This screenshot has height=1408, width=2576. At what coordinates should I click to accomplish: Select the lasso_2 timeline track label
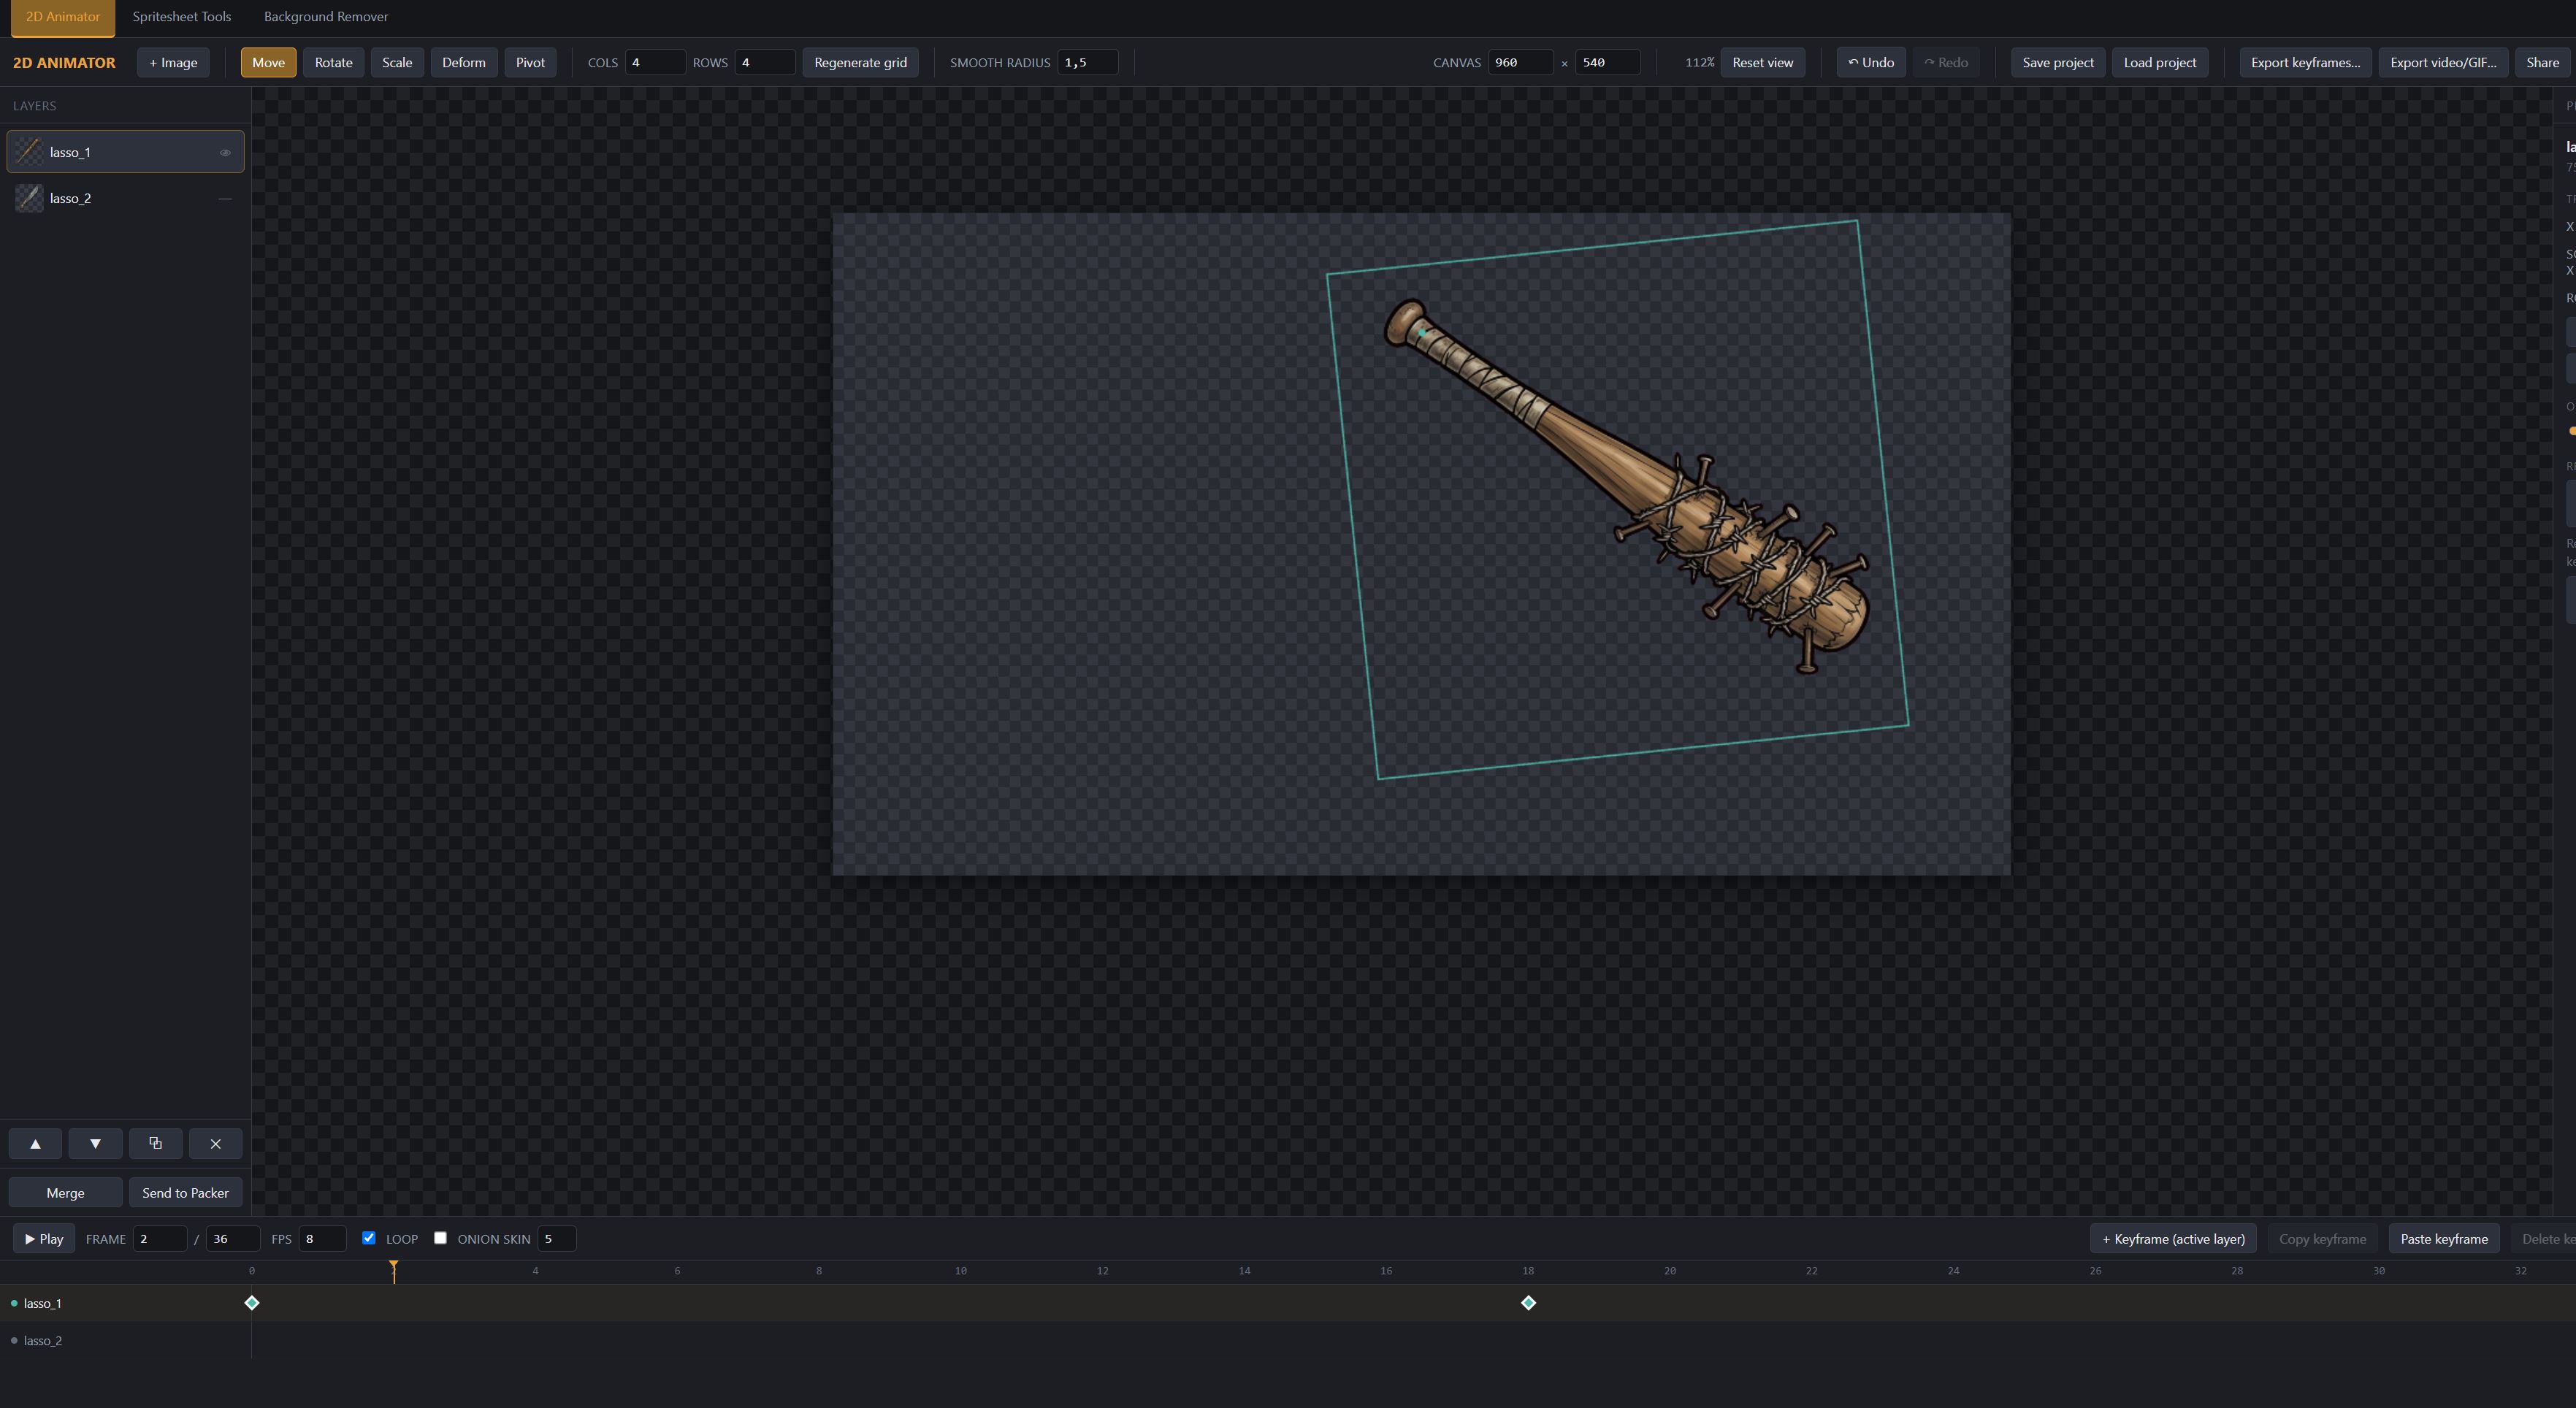pyautogui.click(x=43, y=1340)
